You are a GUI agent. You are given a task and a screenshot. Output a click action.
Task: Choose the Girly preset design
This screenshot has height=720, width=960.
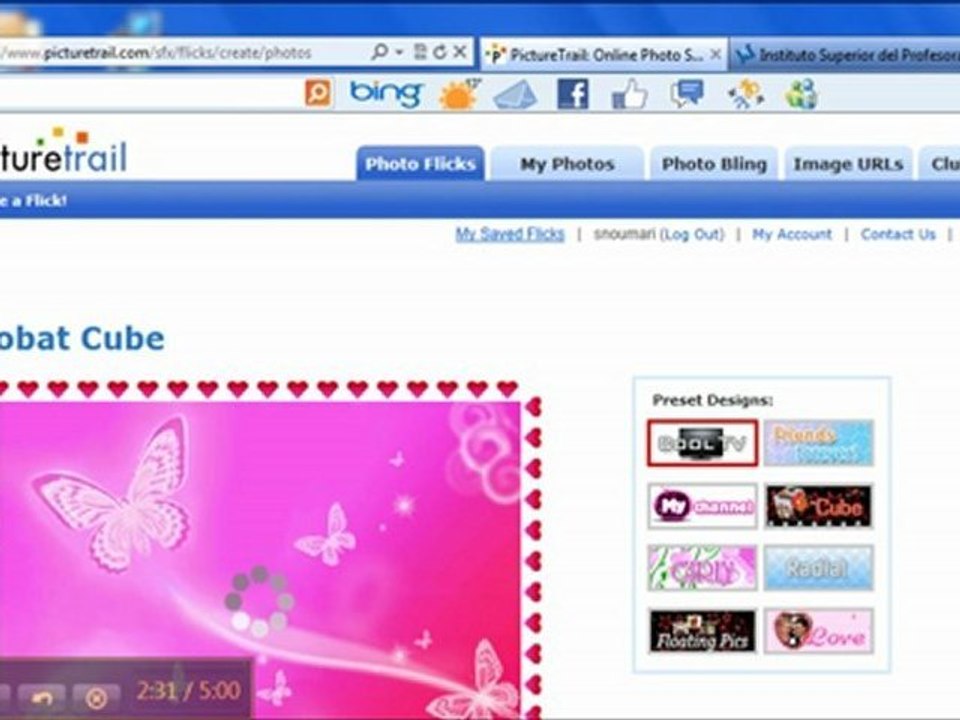click(x=703, y=568)
